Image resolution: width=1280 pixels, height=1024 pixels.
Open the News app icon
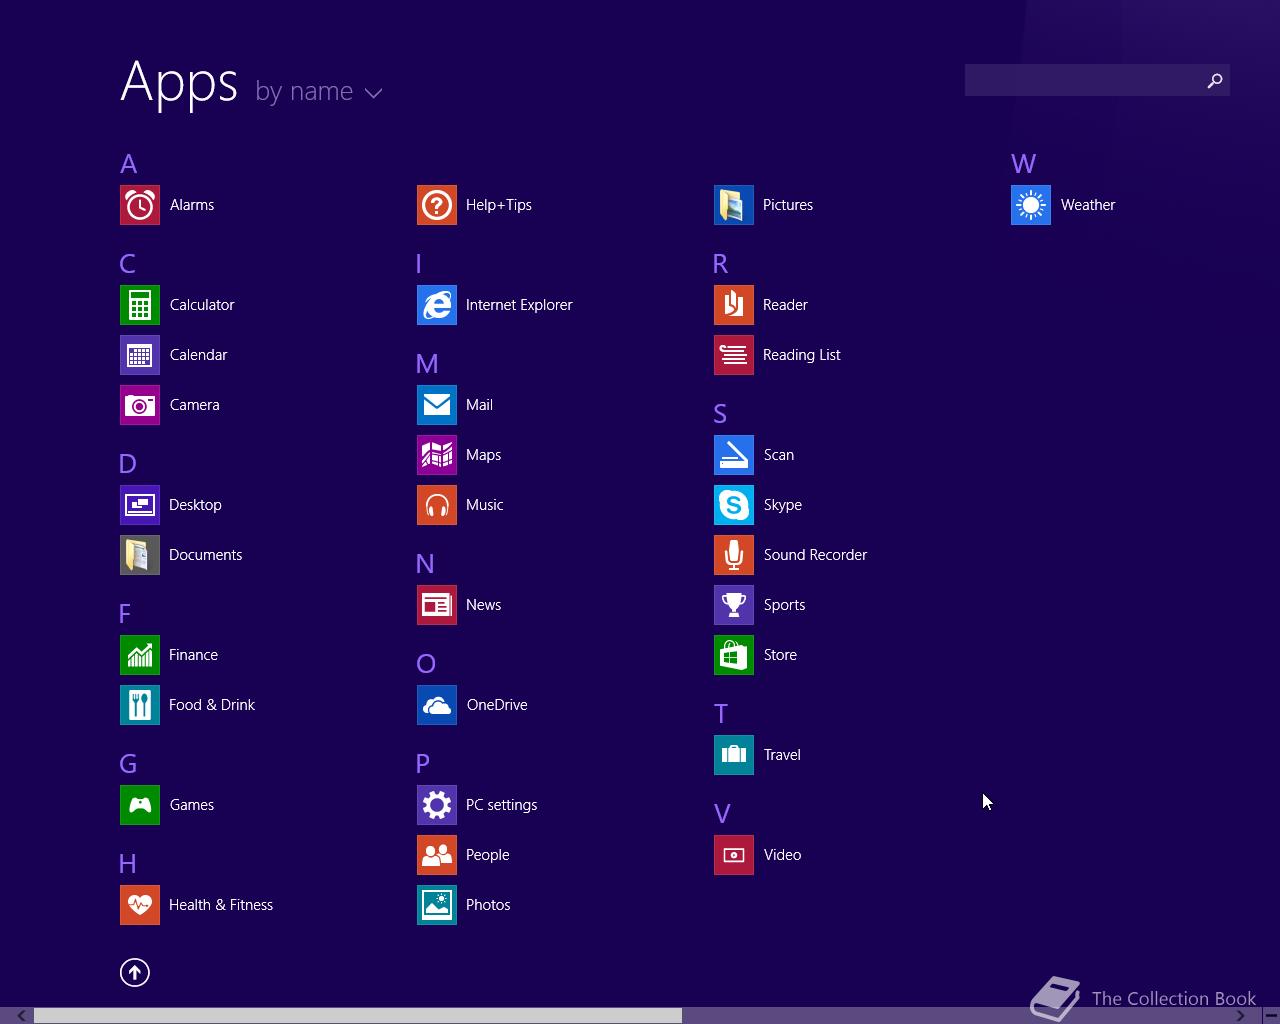pos(437,605)
